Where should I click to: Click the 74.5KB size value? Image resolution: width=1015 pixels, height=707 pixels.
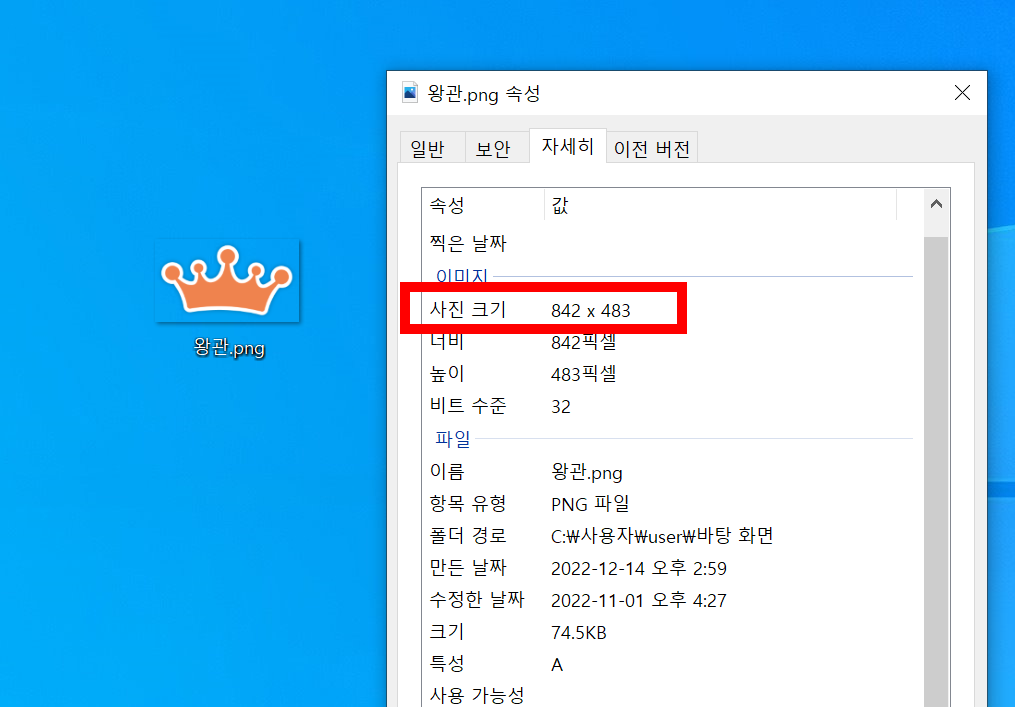tap(579, 633)
